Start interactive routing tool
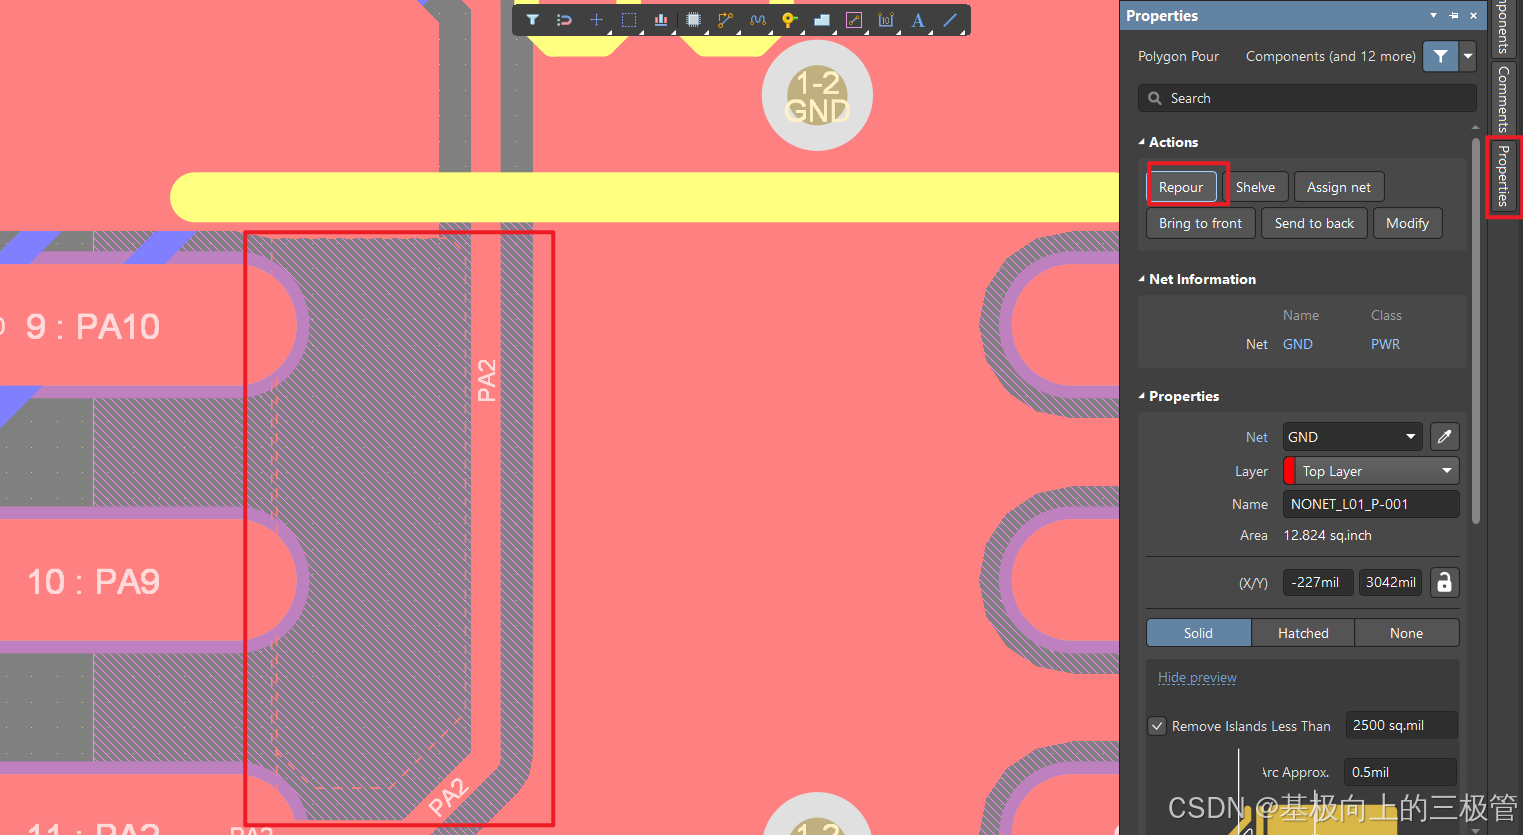Image resolution: width=1523 pixels, height=835 pixels. [725, 20]
